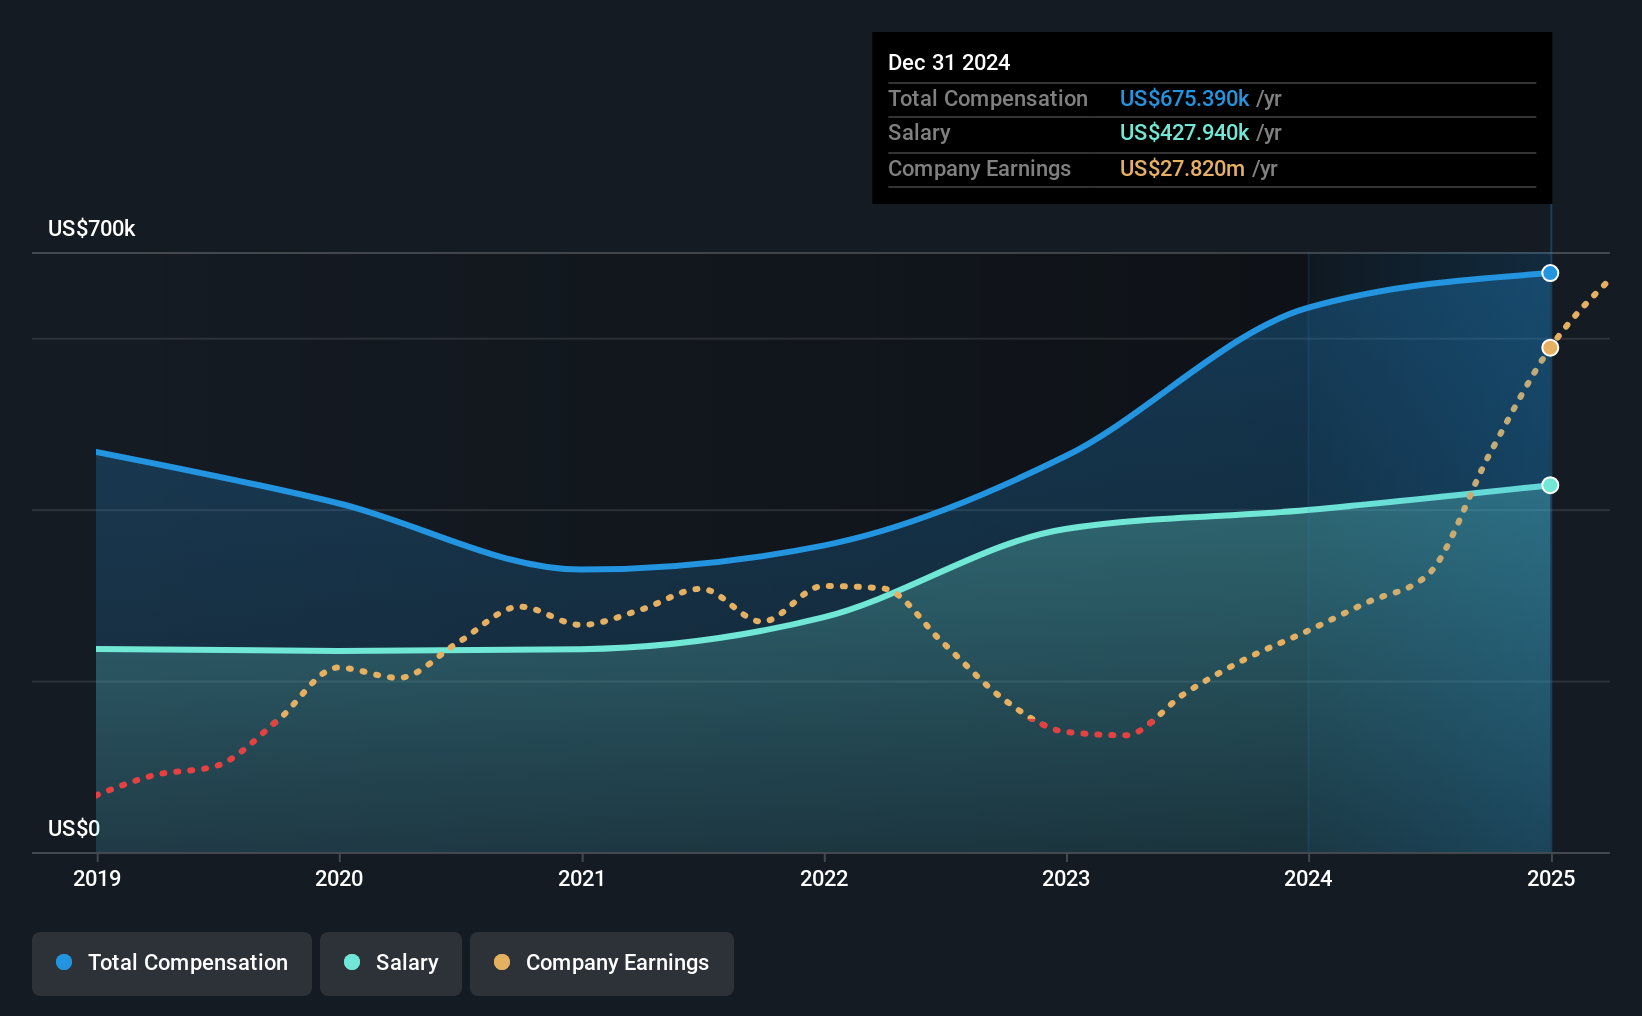Image resolution: width=1642 pixels, height=1016 pixels.
Task: Click the 2023 x-axis label
Action: [x=1066, y=878]
